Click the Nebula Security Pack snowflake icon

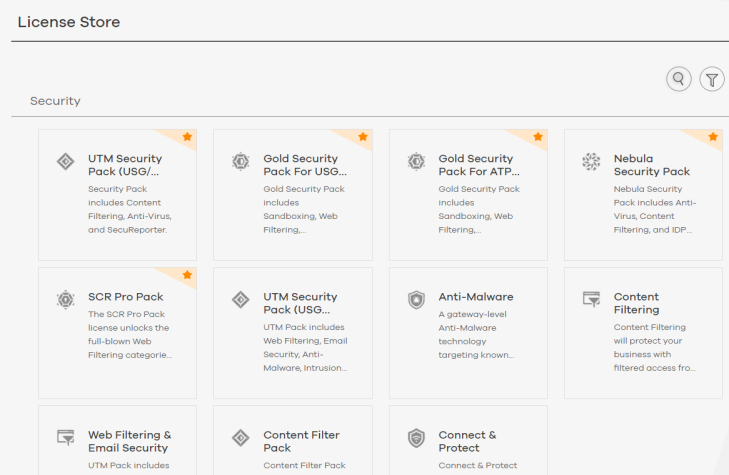click(591, 162)
